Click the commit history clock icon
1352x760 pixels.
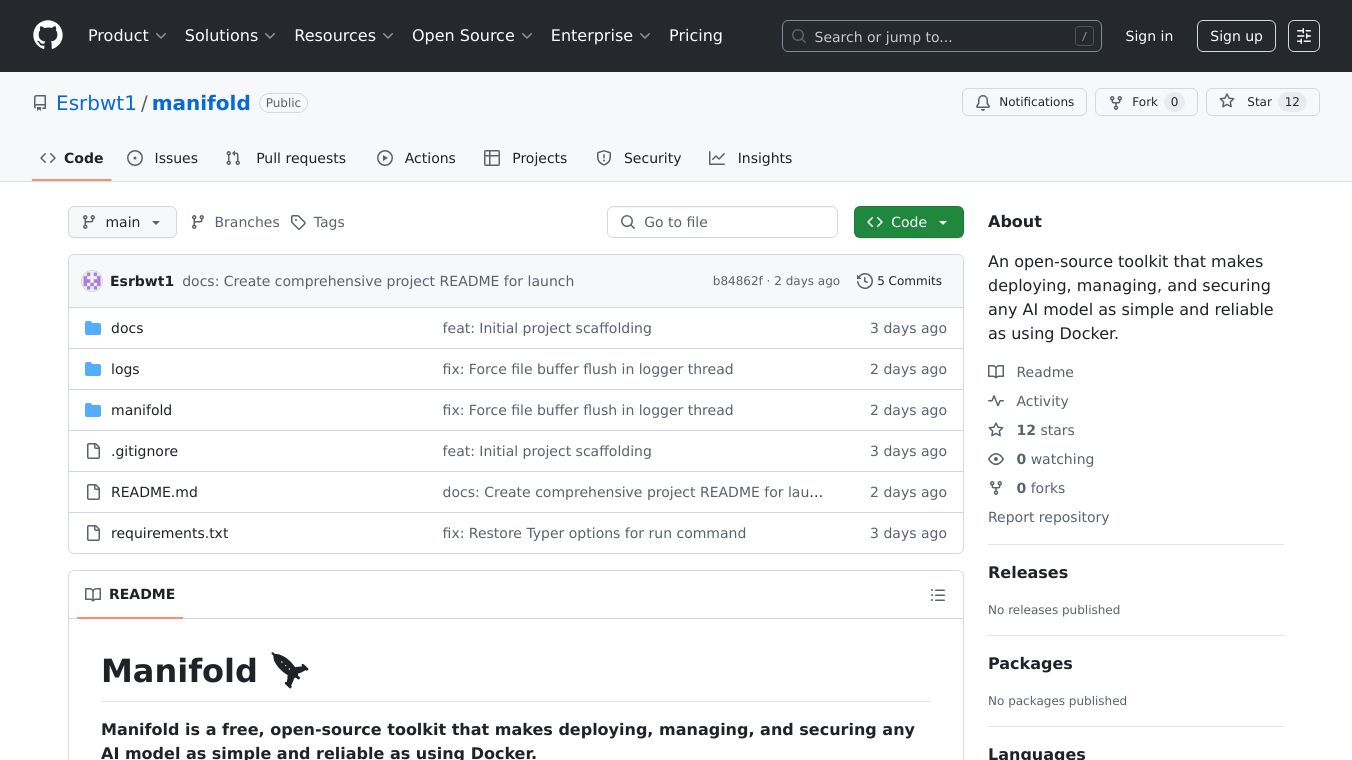pyautogui.click(x=865, y=281)
